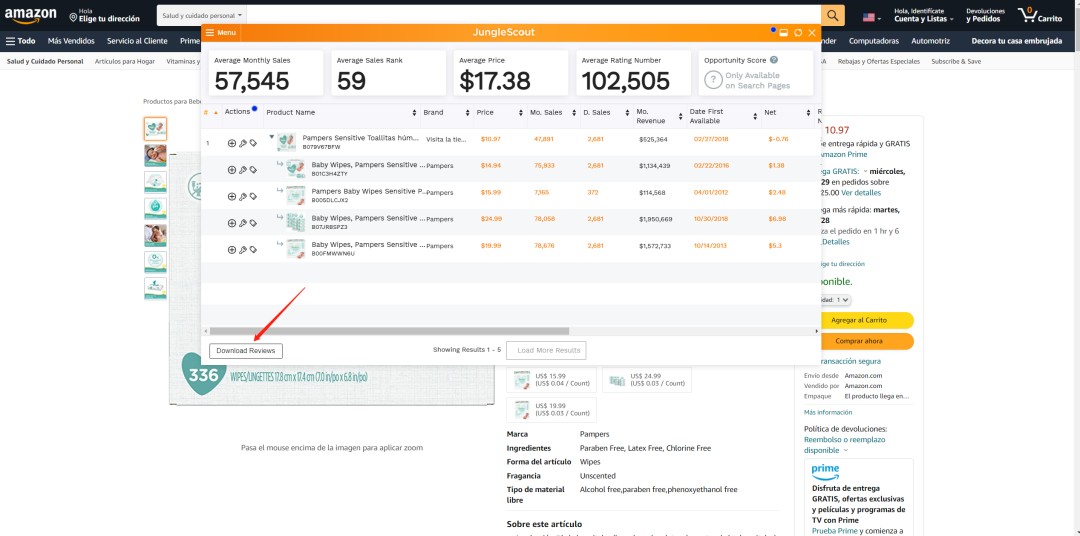1080x536 pixels.
Task: Select the second product image thumbnail
Action: click(155, 155)
